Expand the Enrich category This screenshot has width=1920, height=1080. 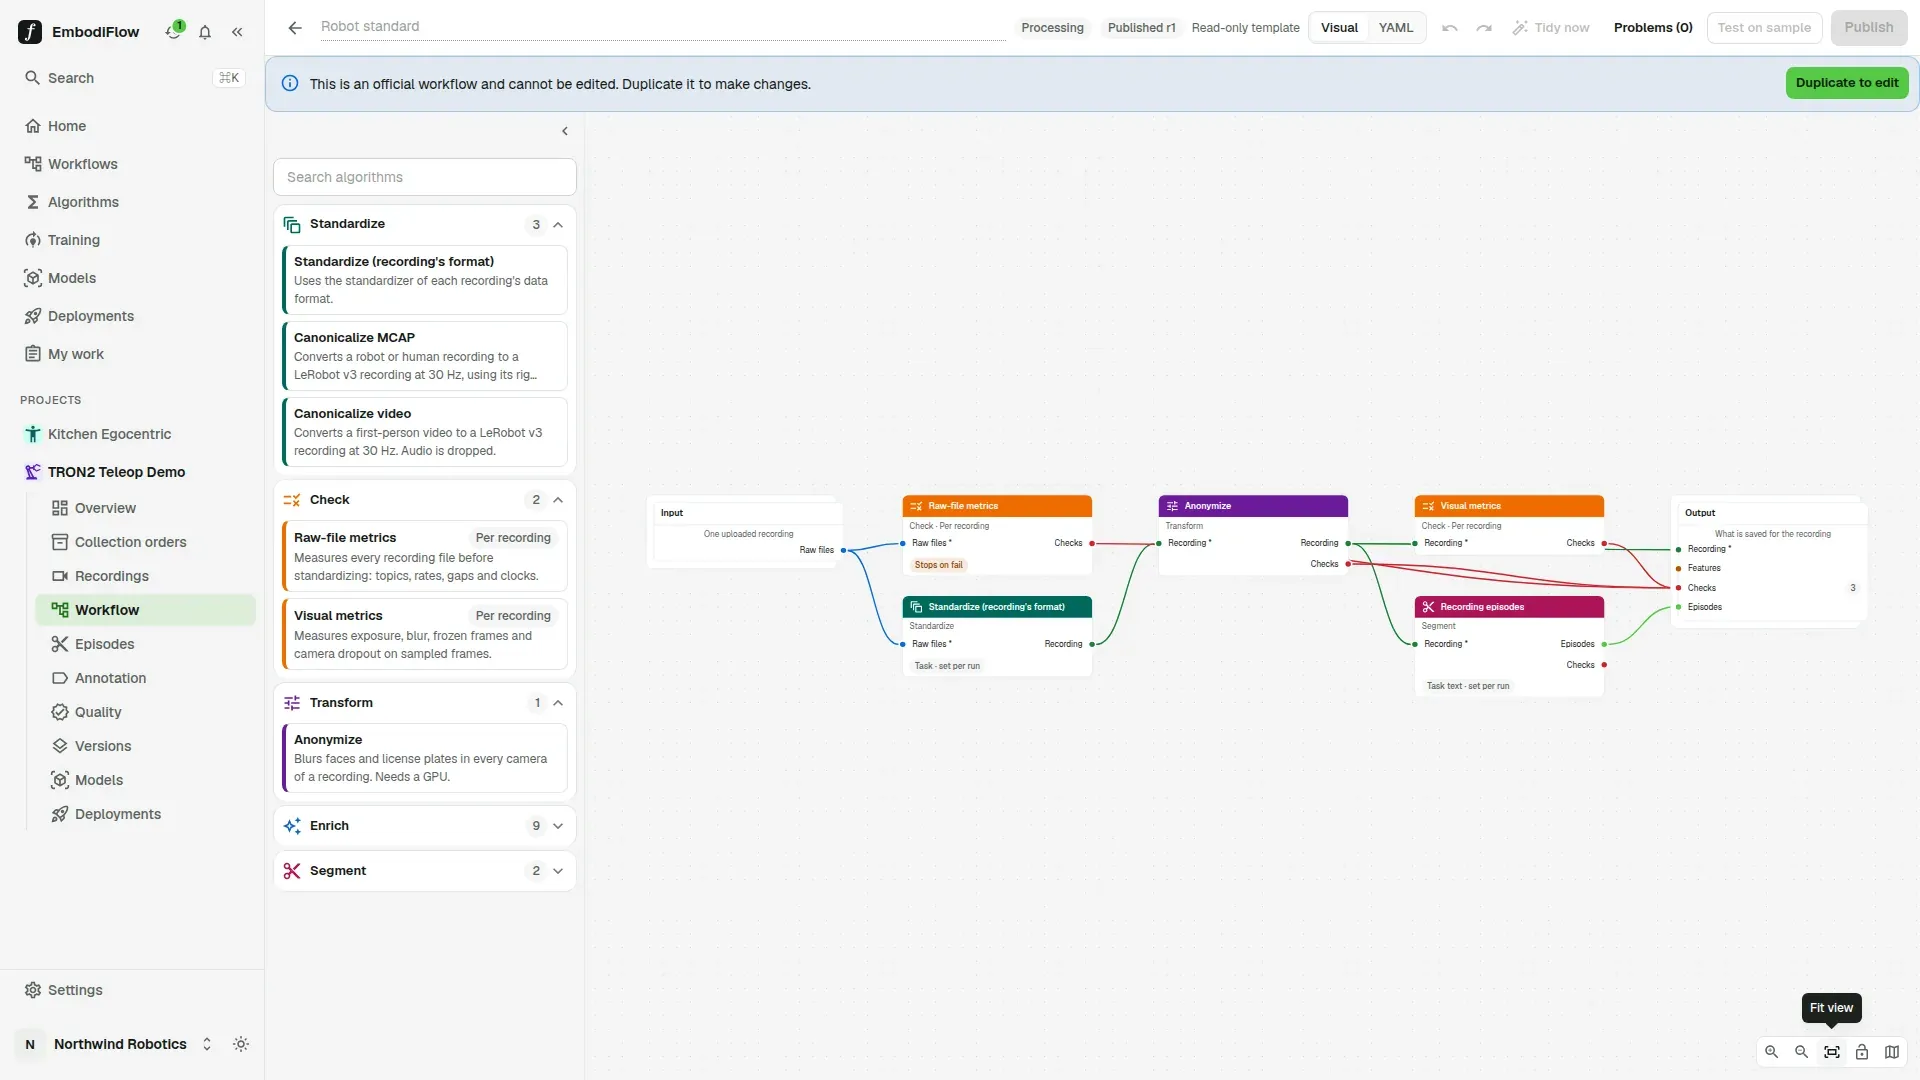click(x=558, y=826)
